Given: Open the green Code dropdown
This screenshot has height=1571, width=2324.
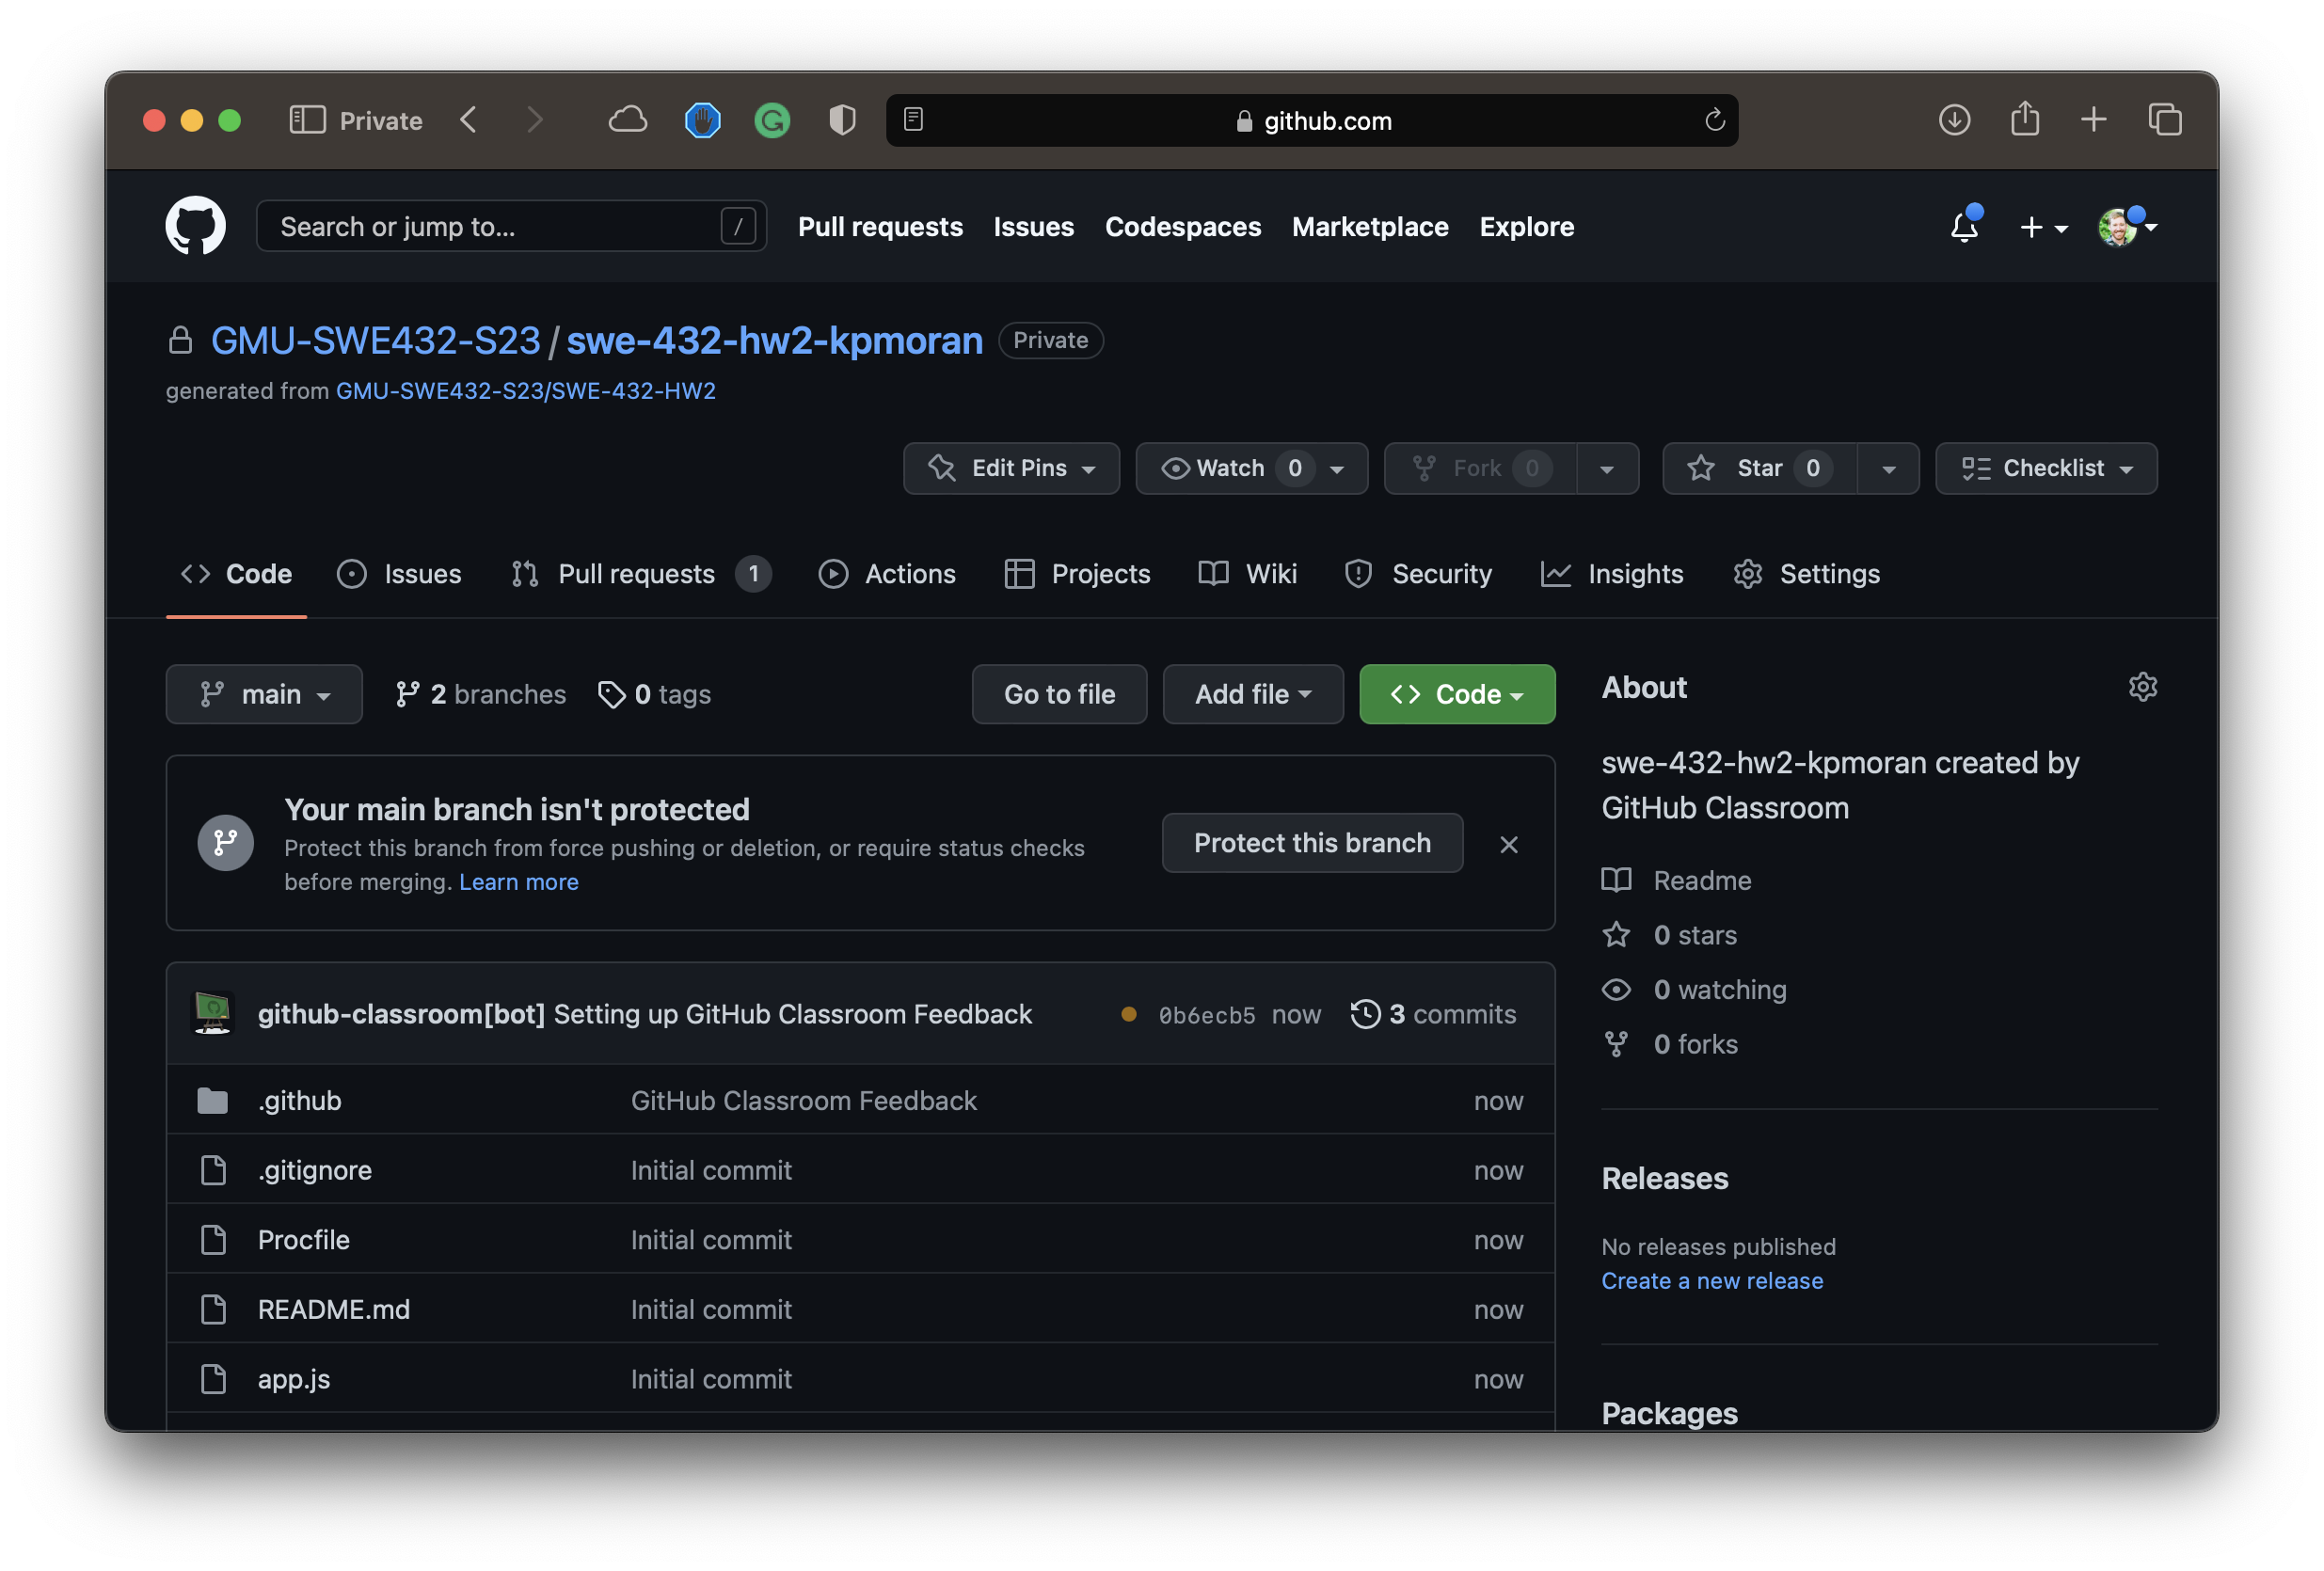Looking at the screenshot, I should click(1457, 694).
